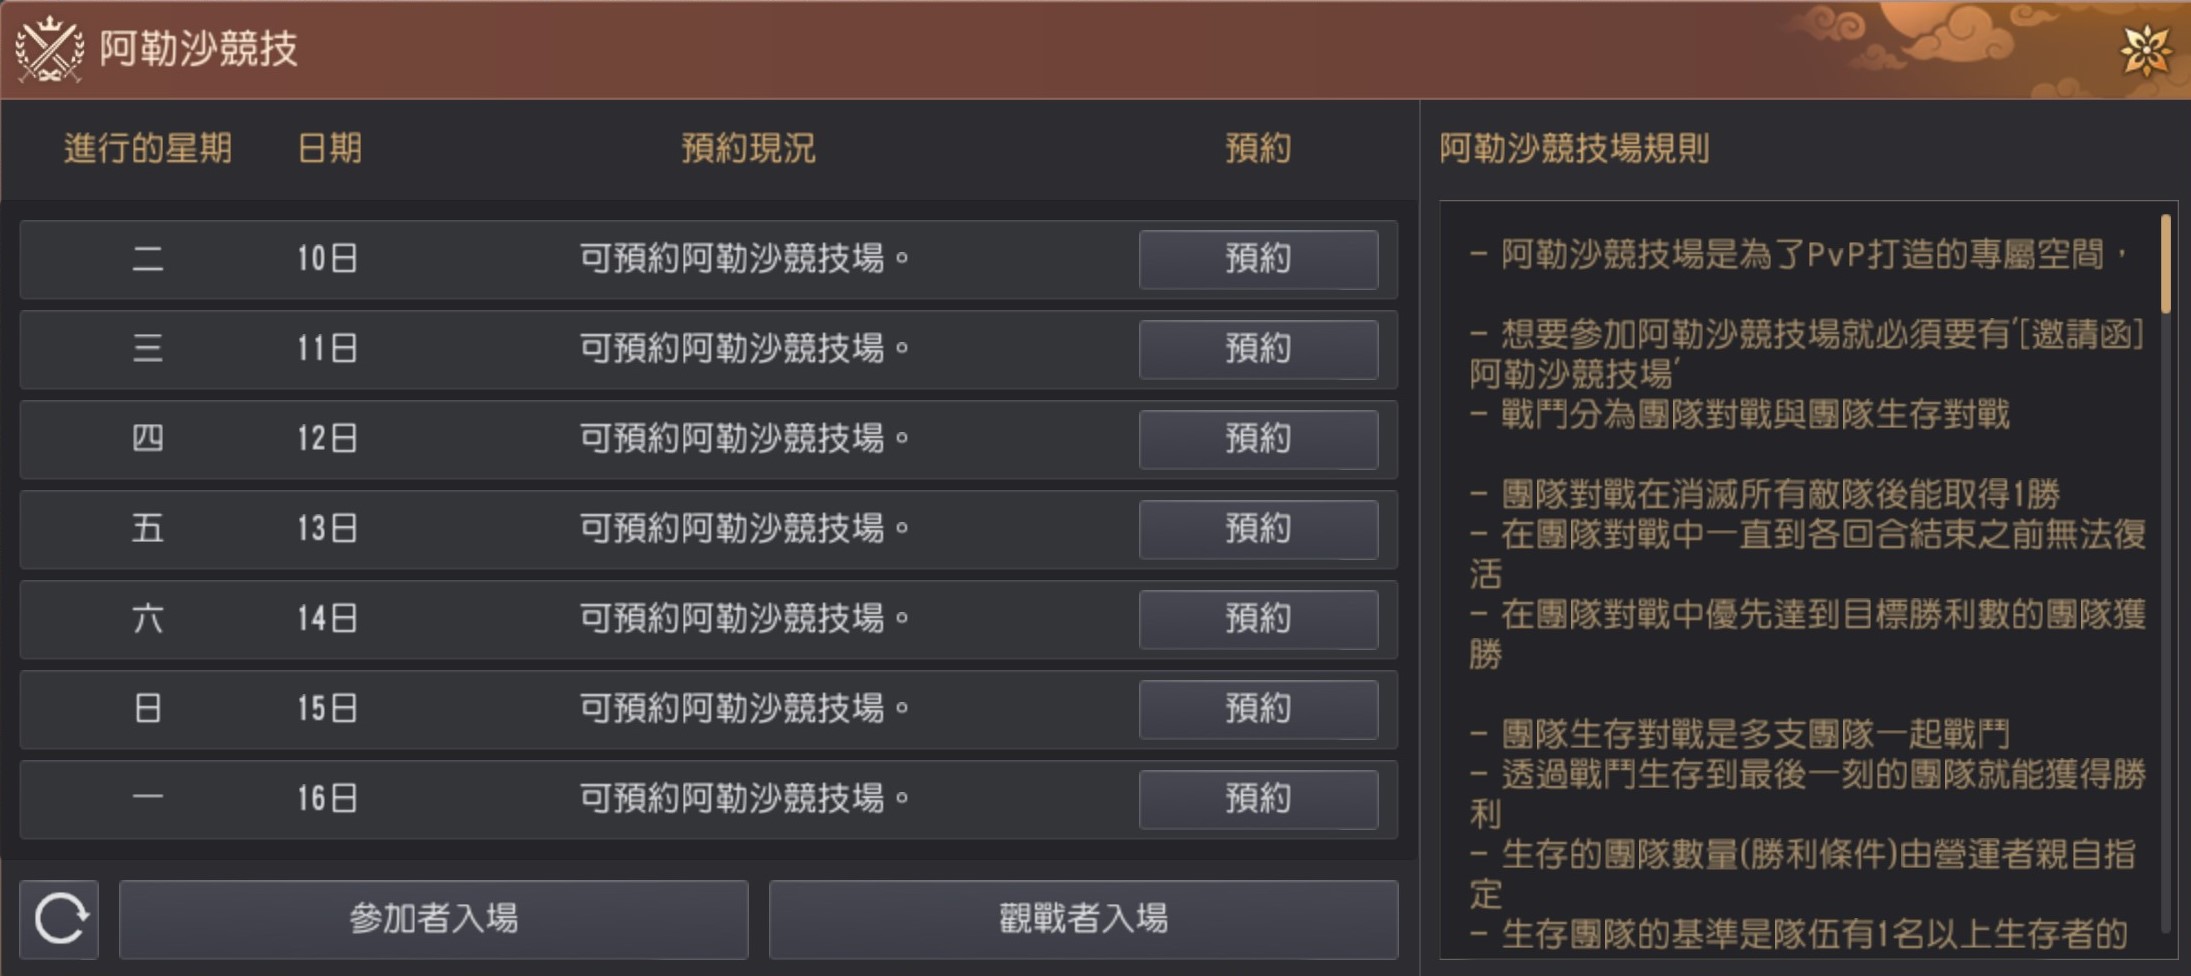The image size is (2191, 976).
Task: Click the 參加者入場 participant entry button
Action: coord(433,919)
